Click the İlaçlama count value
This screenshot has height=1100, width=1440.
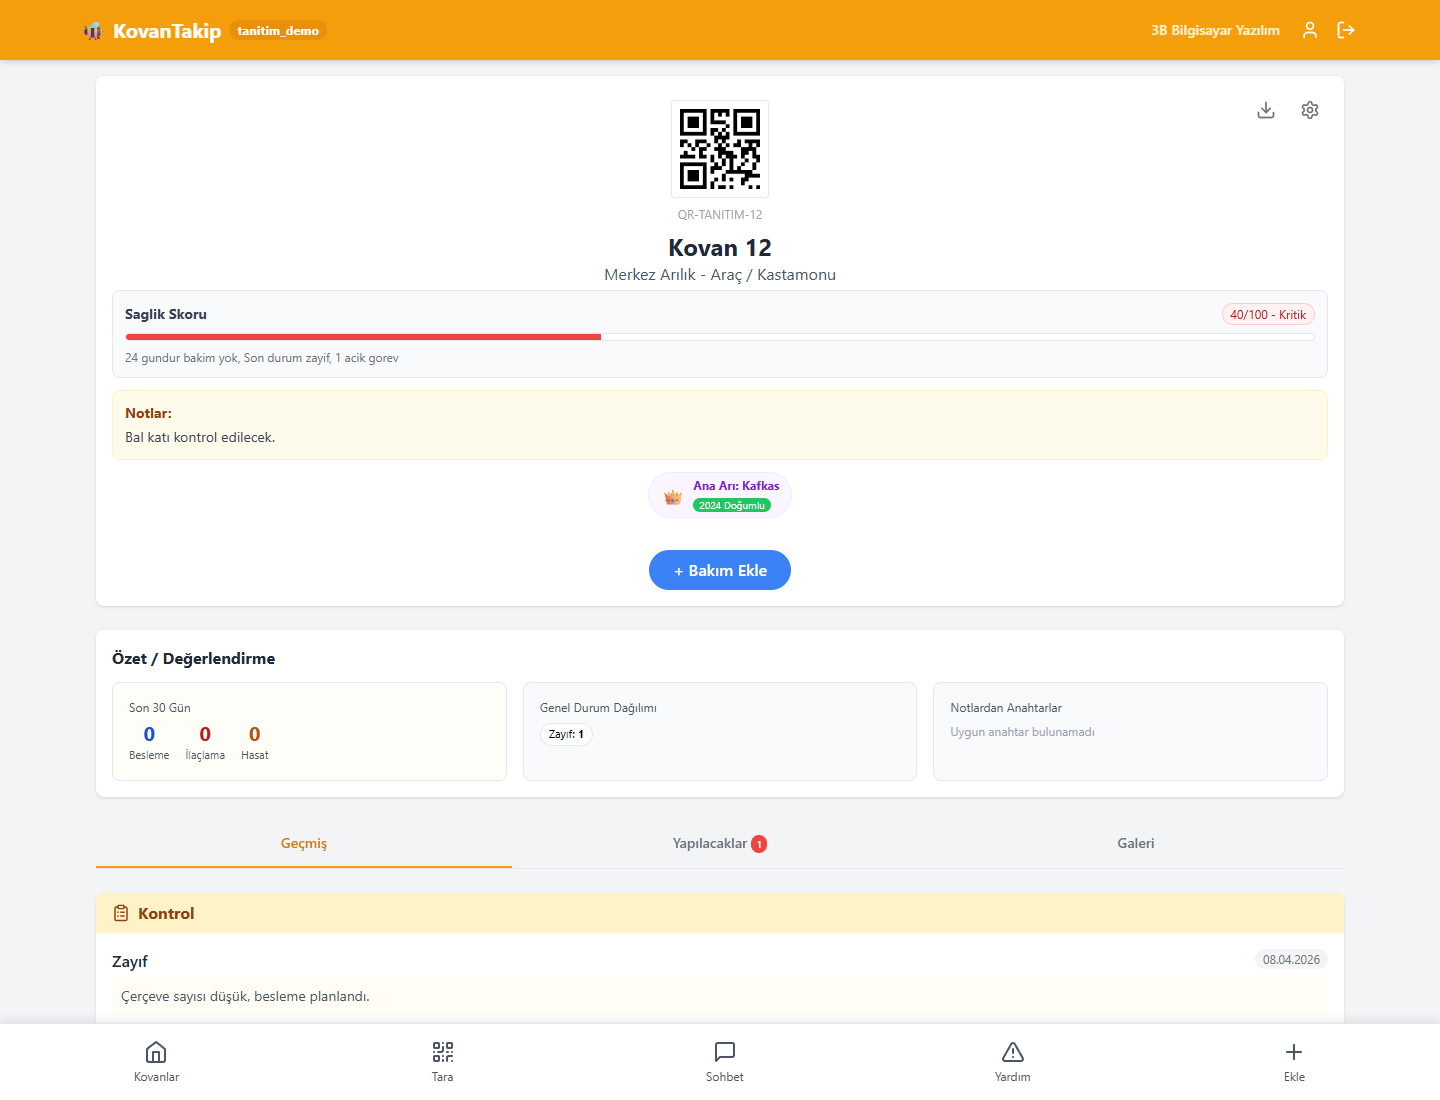[x=205, y=734]
